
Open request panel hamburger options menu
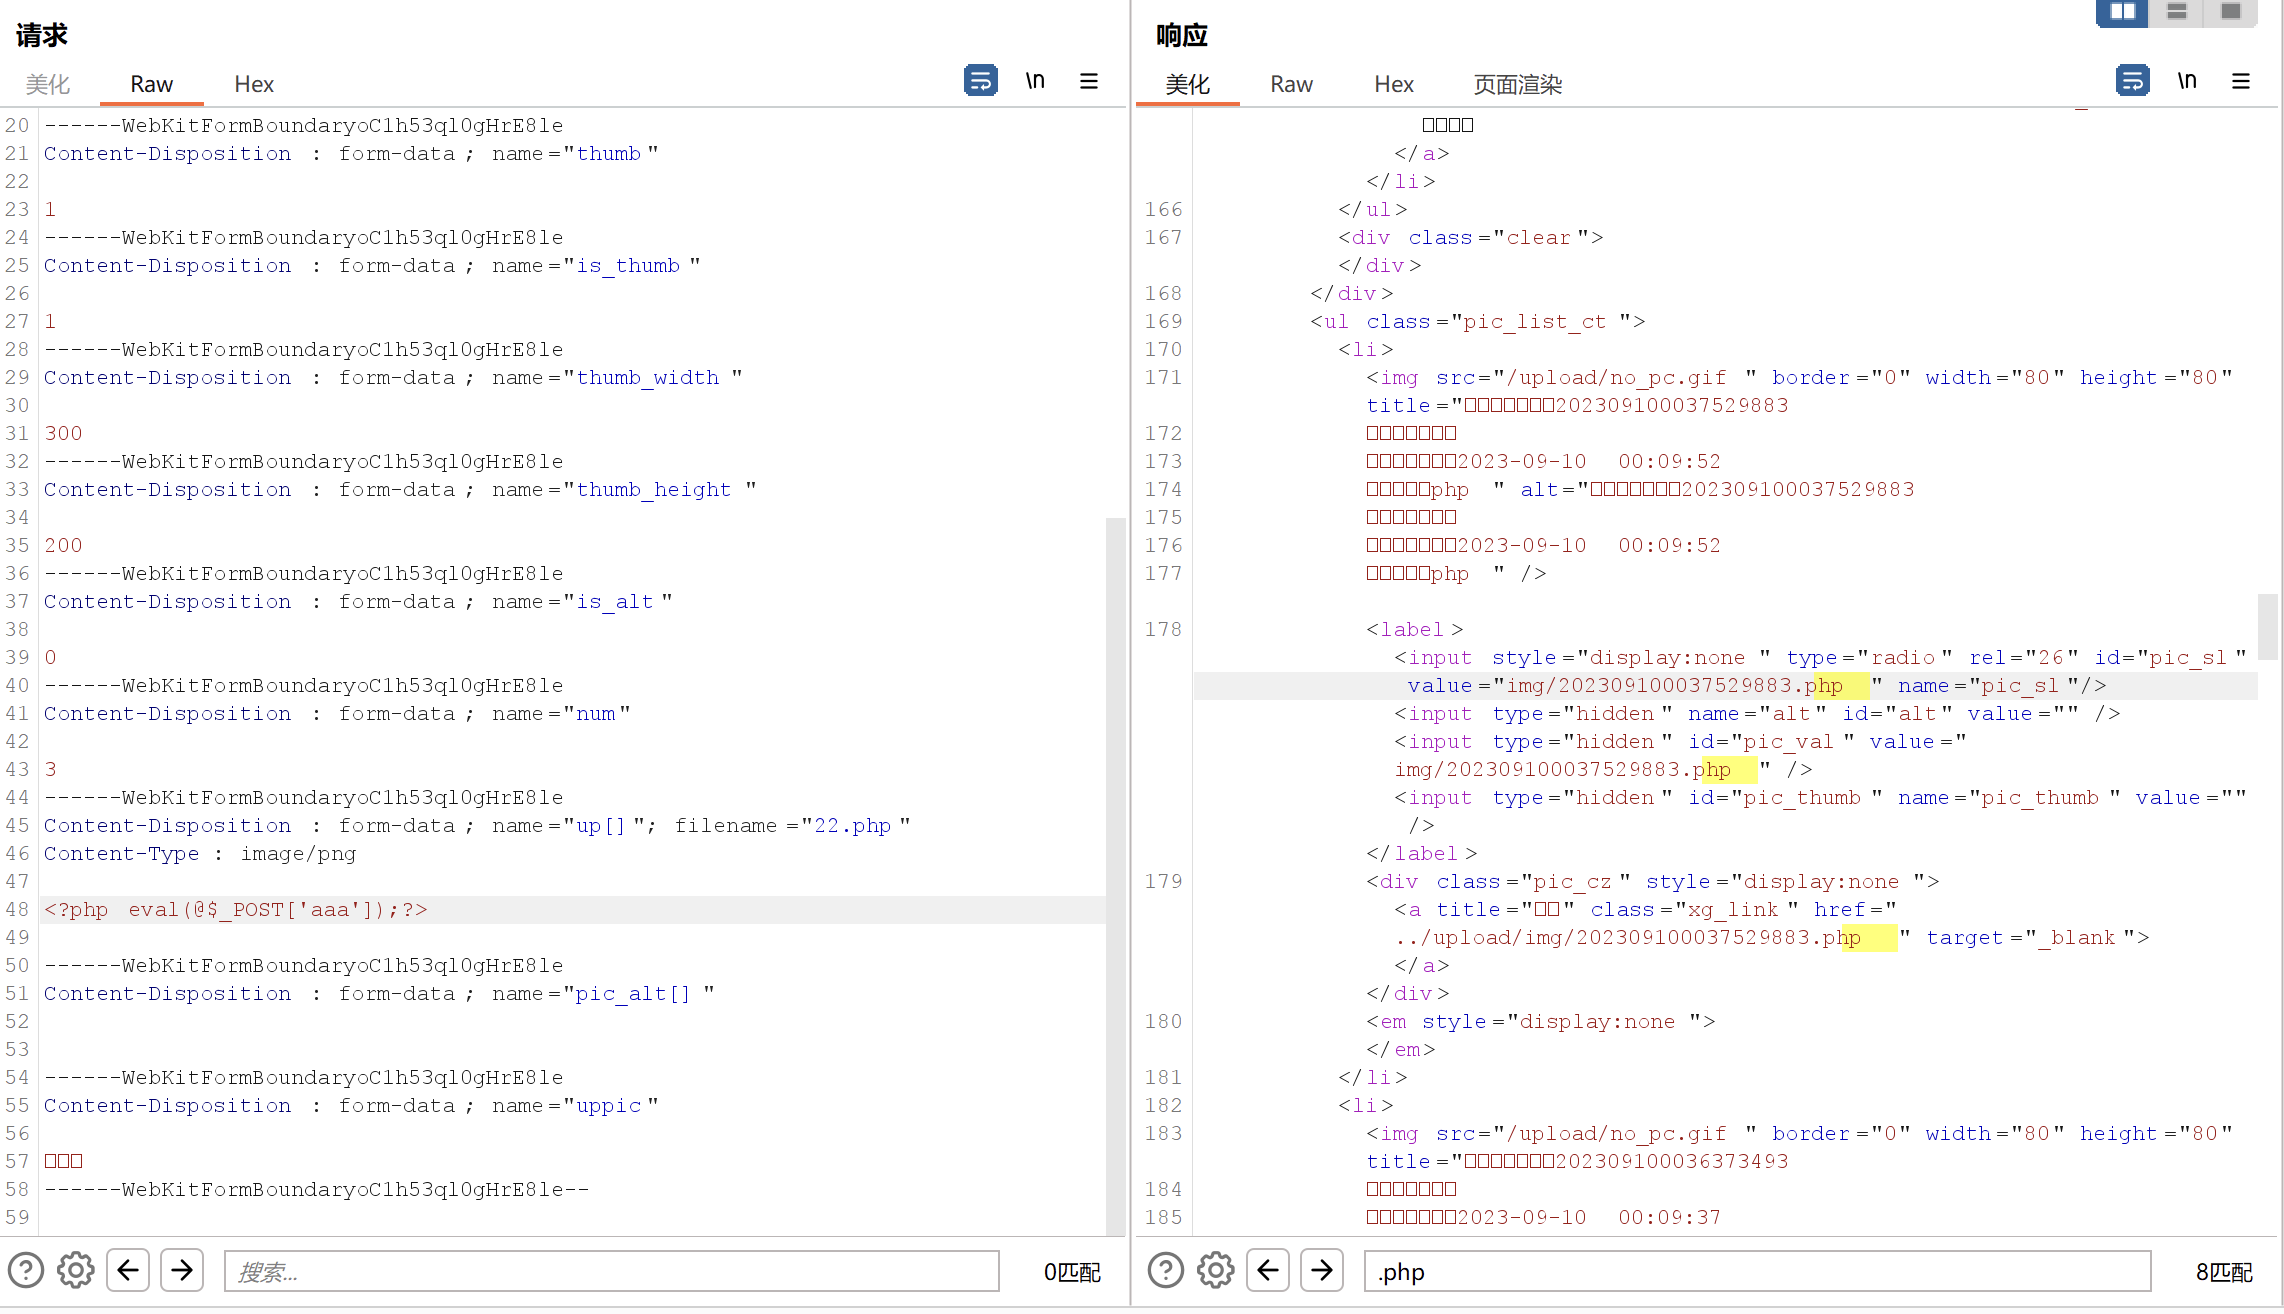click(x=1089, y=81)
